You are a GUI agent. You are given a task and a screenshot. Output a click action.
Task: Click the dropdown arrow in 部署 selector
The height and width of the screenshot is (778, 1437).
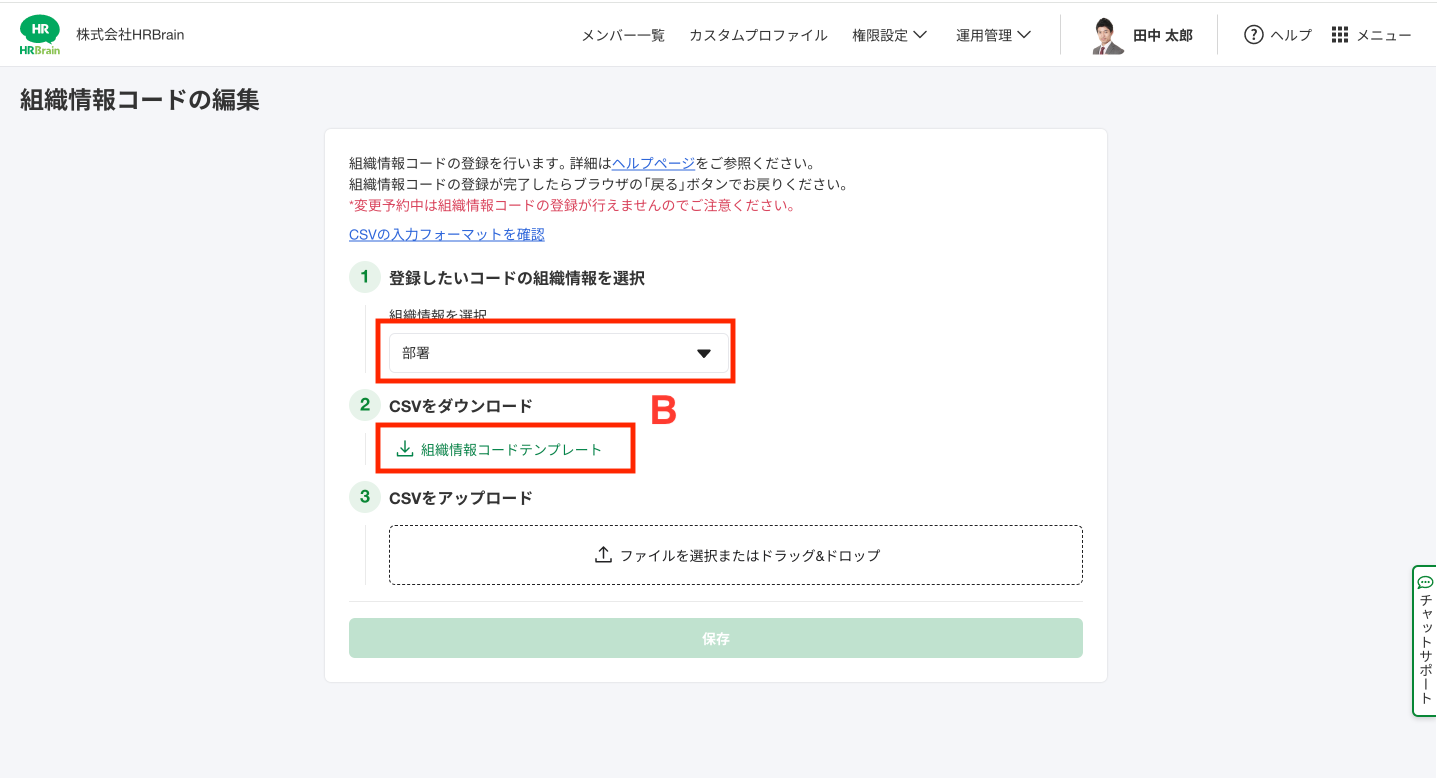704,353
